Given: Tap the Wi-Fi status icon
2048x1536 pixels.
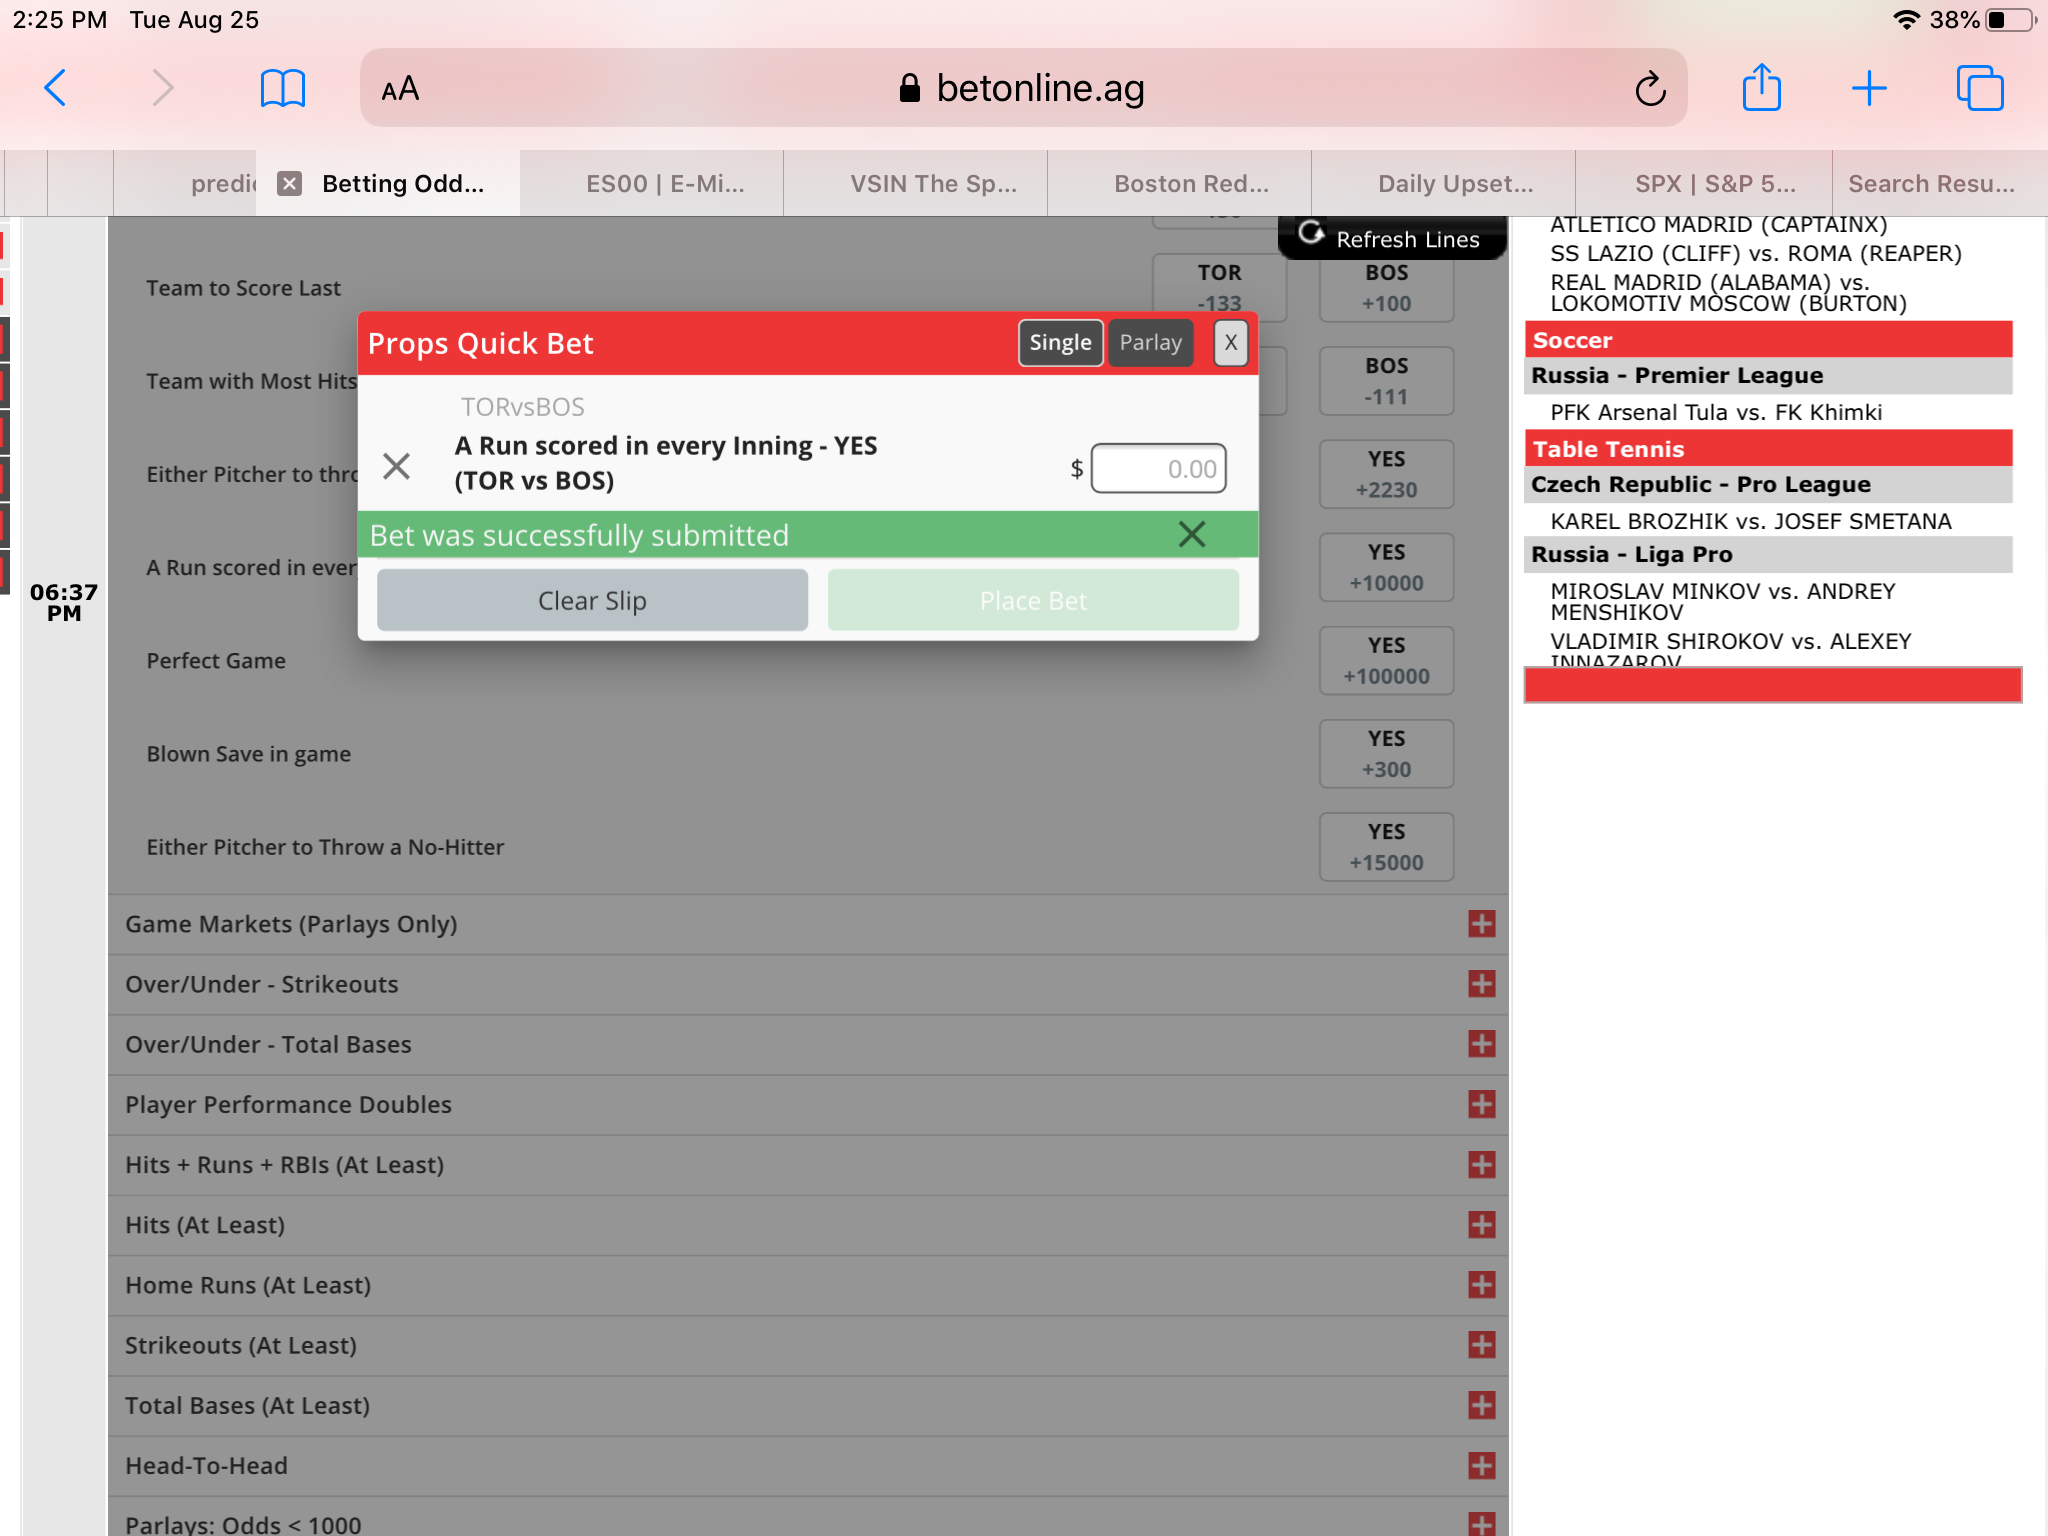Looking at the screenshot, I should click(1906, 20).
